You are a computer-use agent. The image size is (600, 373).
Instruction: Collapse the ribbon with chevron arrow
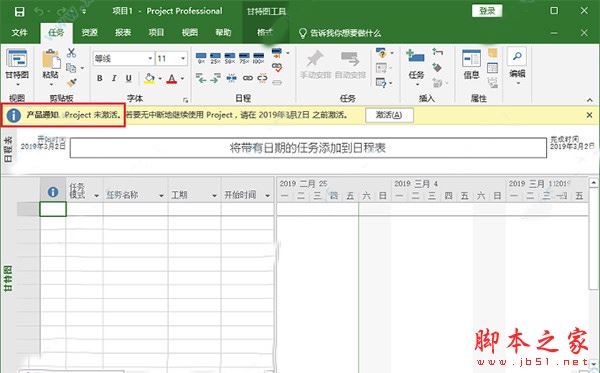point(590,100)
